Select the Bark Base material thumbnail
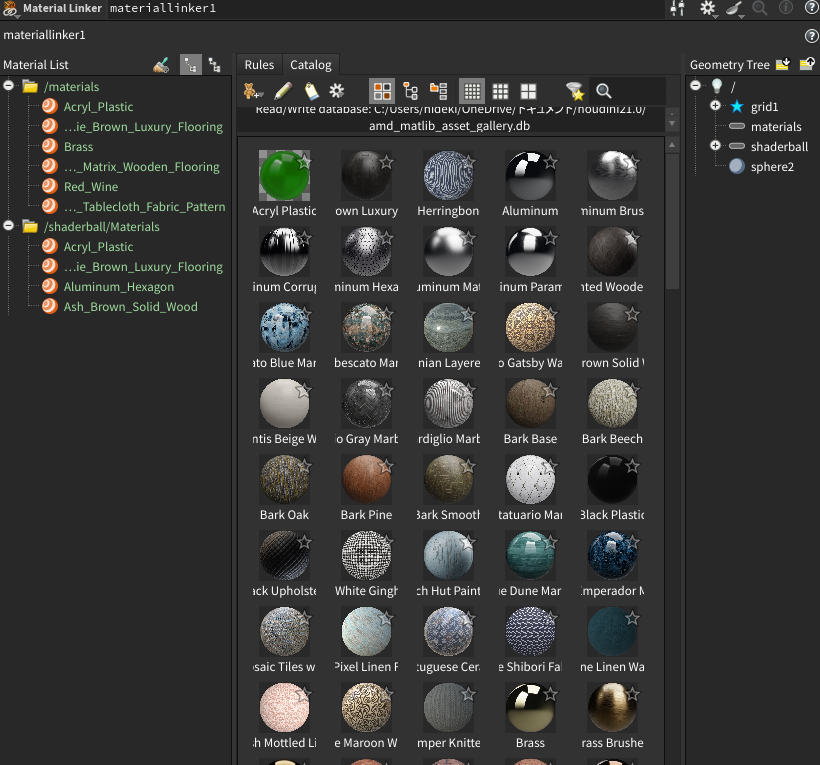The height and width of the screenshot is (765, 820). (x=530, y=404)
